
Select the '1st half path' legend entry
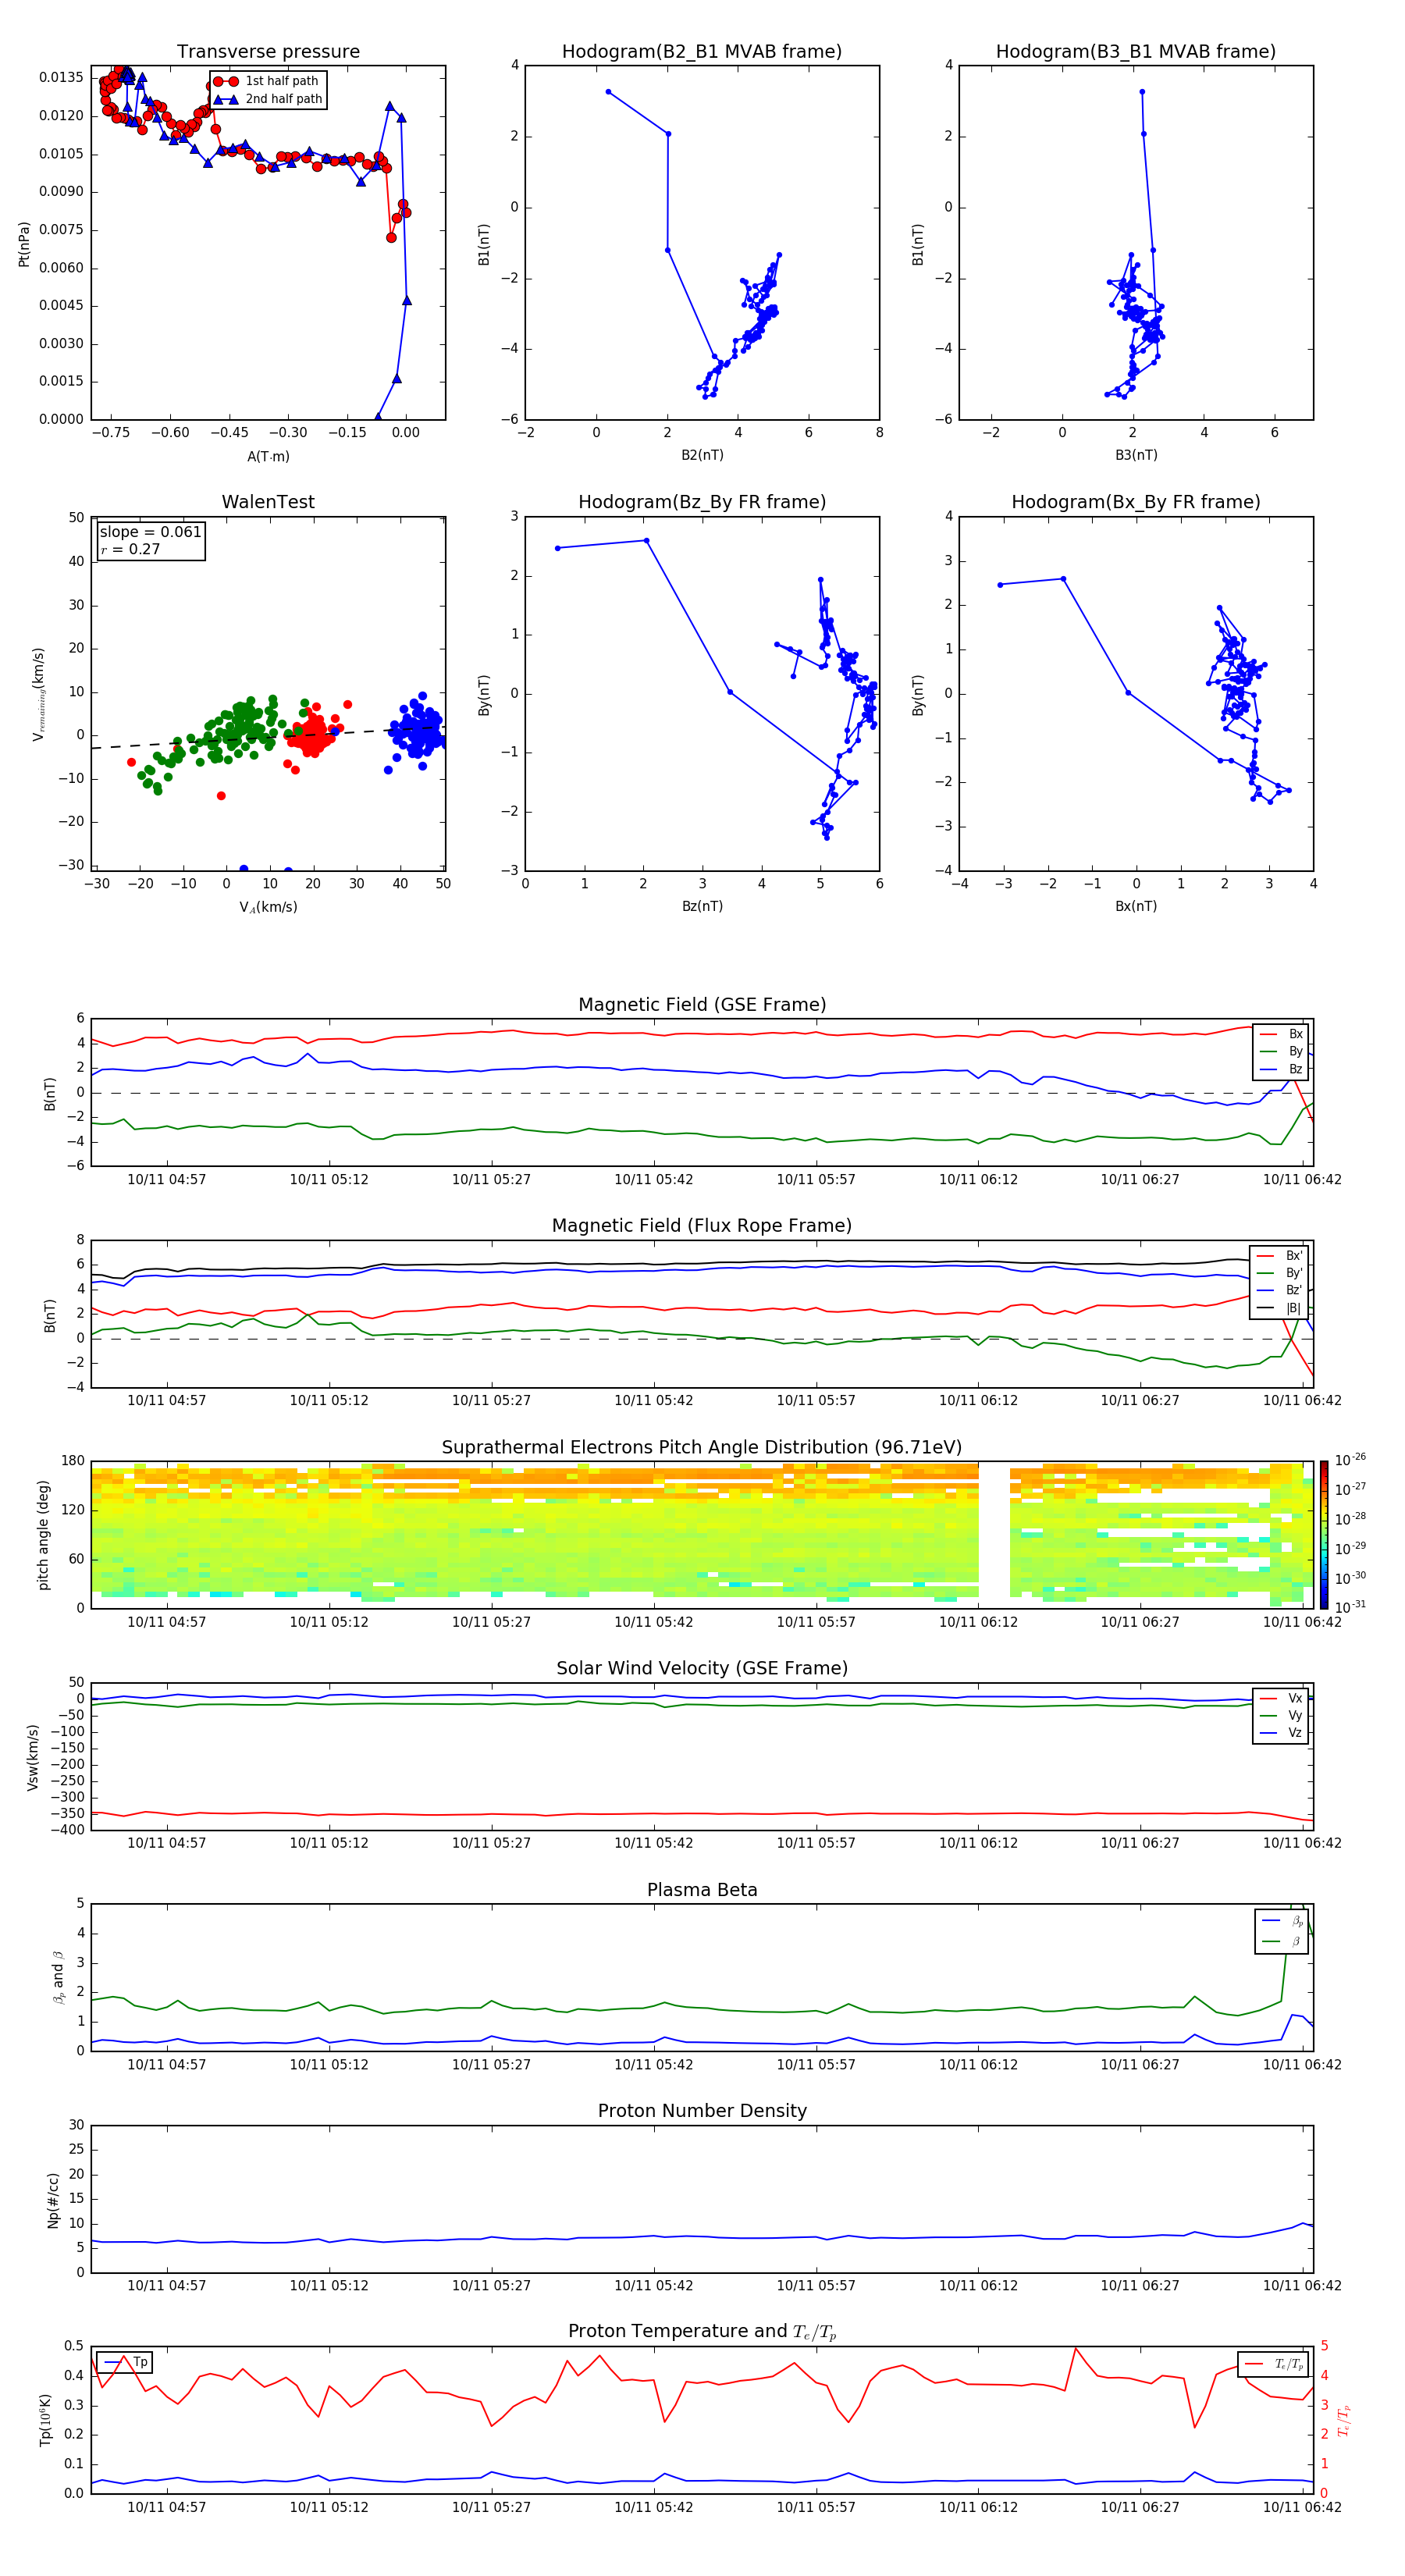pyautogui.click(x=268, y=81)
